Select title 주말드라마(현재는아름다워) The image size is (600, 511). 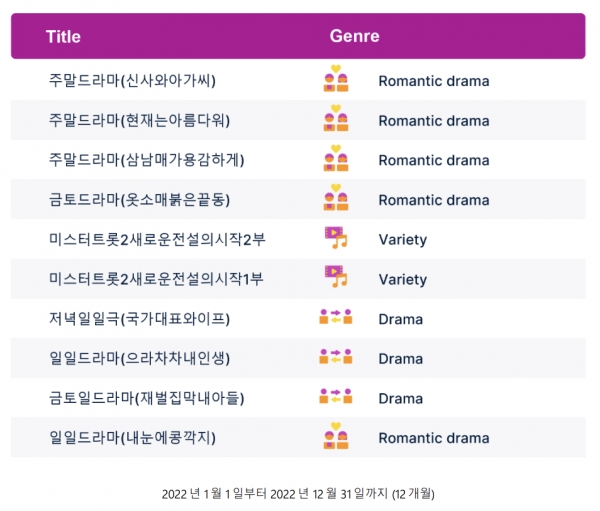pos(140,121)
